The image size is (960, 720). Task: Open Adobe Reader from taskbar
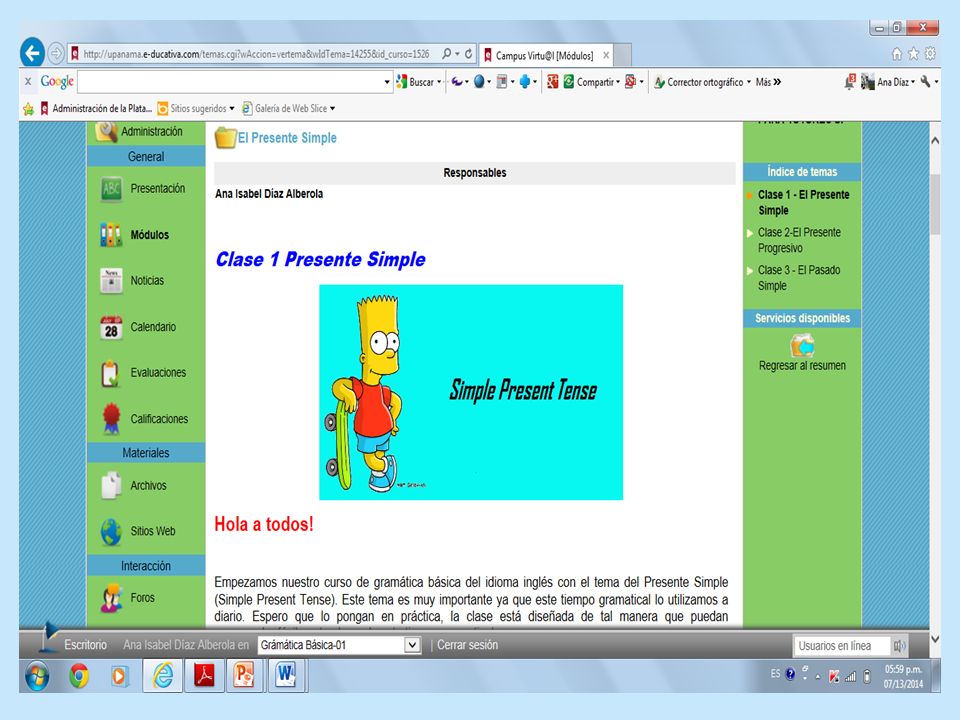pos(204,675)
